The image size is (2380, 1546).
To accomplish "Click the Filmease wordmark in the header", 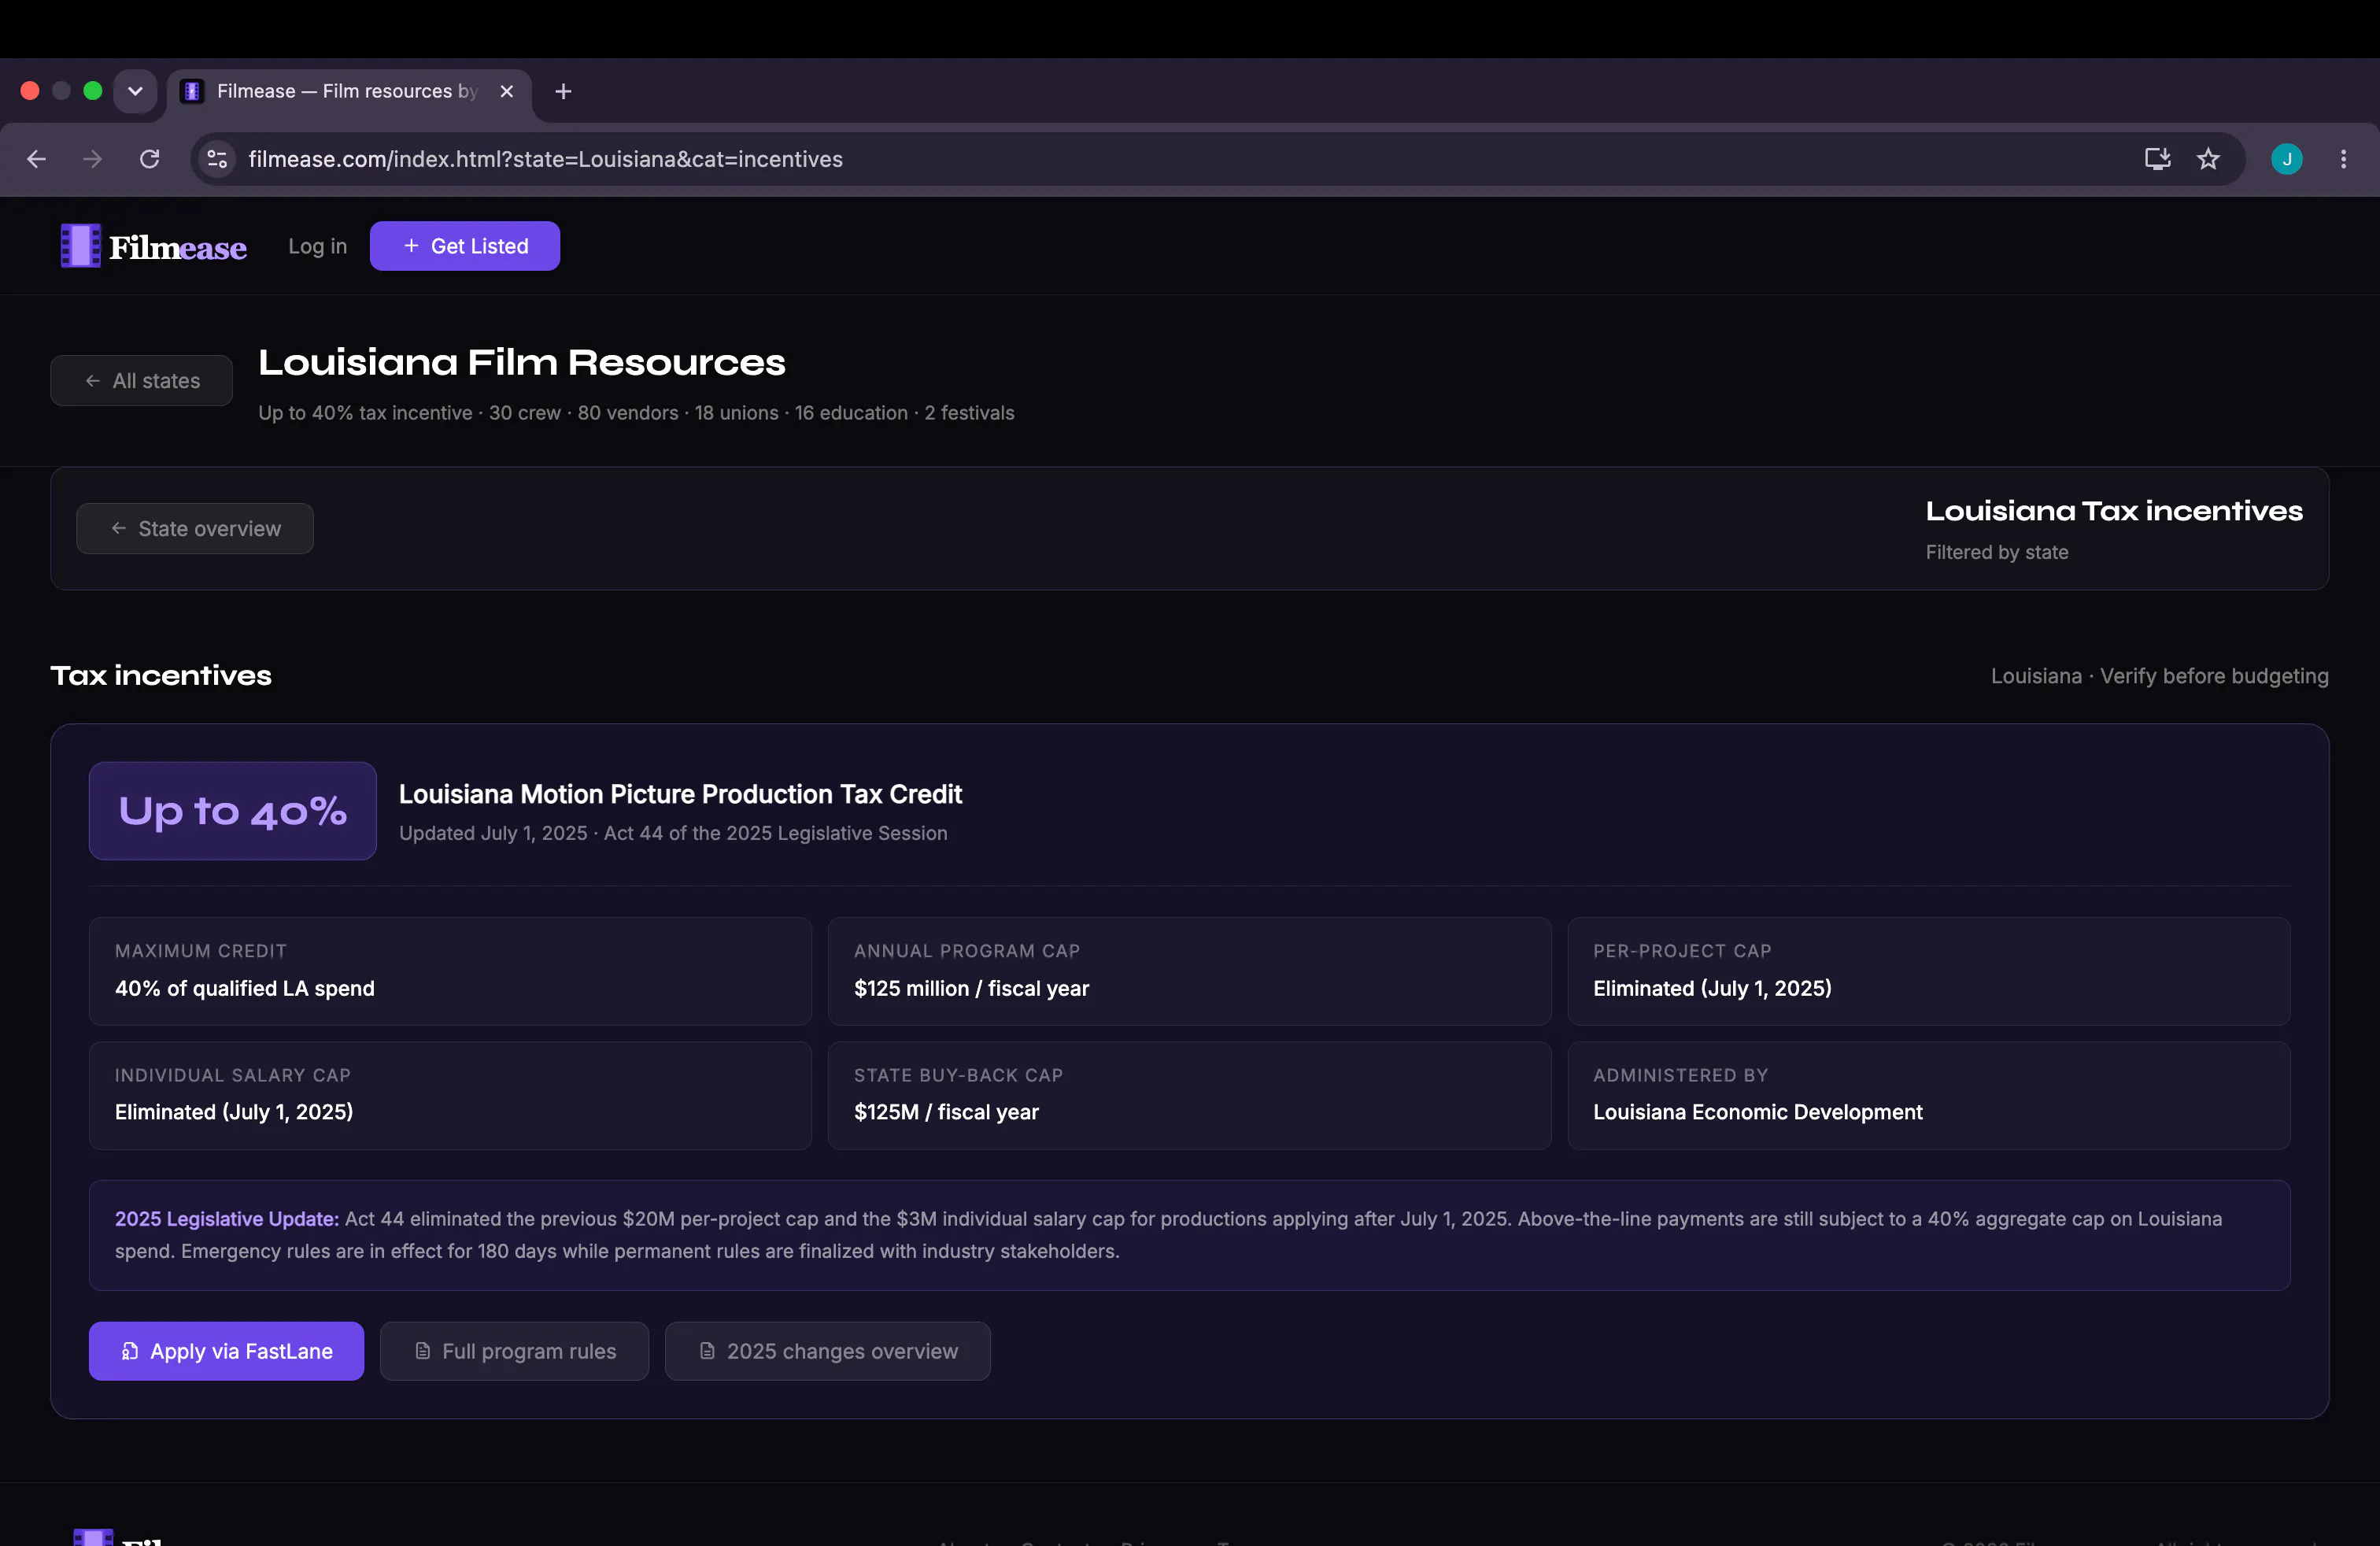I will [178, 247].
